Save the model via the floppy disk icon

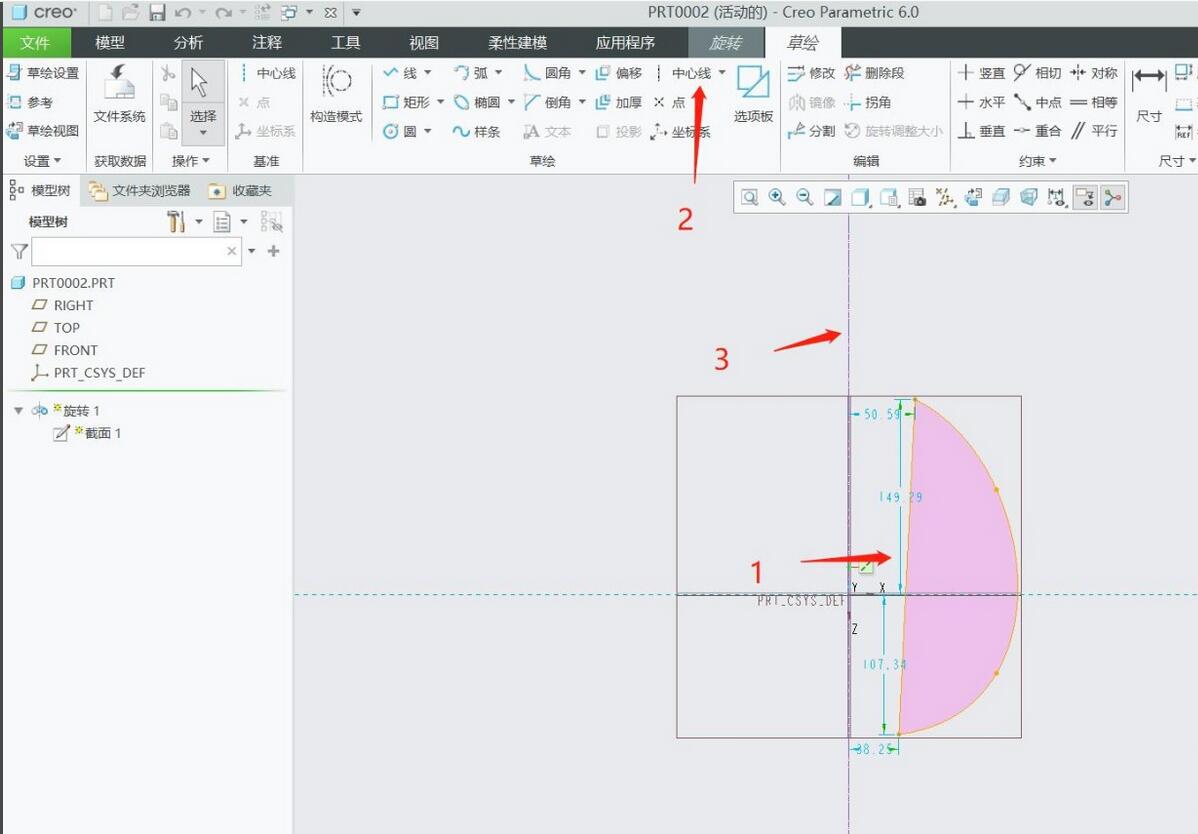pyautogui.click(x=157, y=12)
